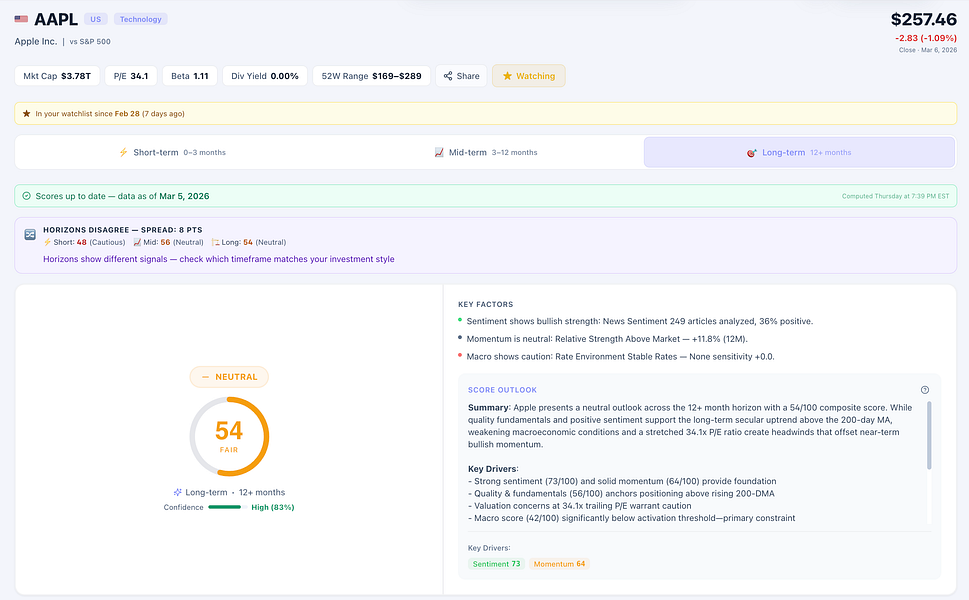The width and height of the screenshot is (969, 600).
Task: Open the Share button
Action: [461, 76]
